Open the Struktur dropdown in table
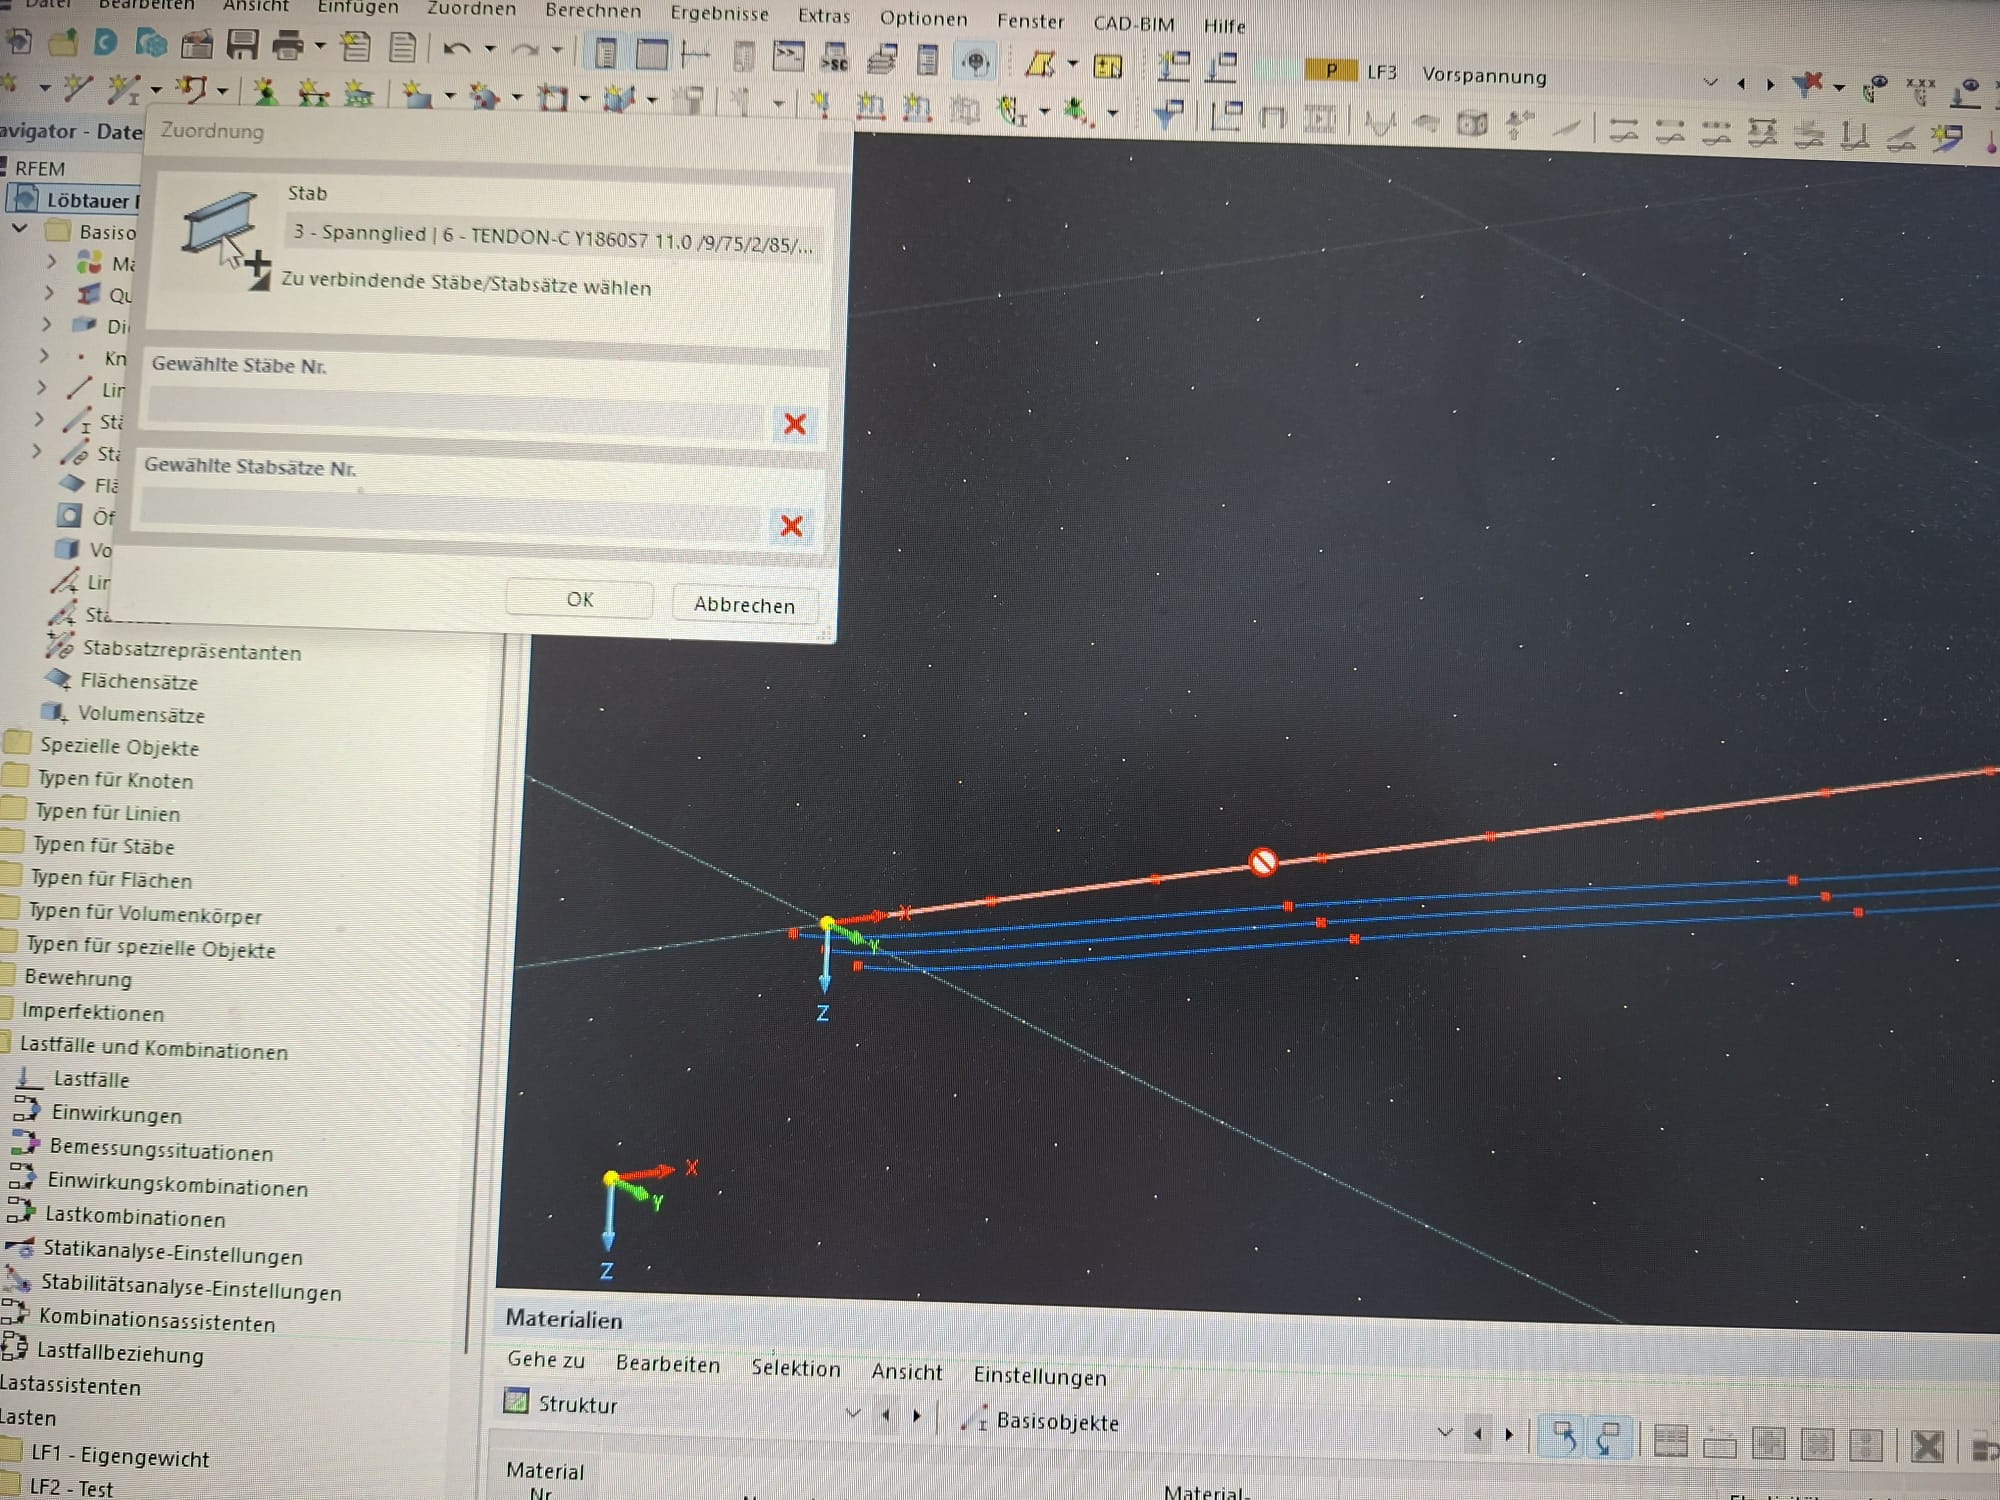The width and height of the screenshot is (2000, 1500). (852, 1412)
